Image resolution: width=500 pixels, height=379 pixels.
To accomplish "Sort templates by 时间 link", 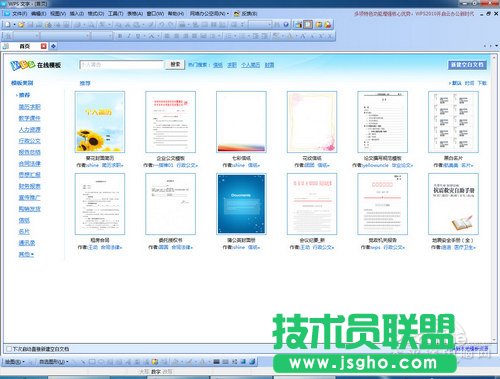I will point(469,83).
